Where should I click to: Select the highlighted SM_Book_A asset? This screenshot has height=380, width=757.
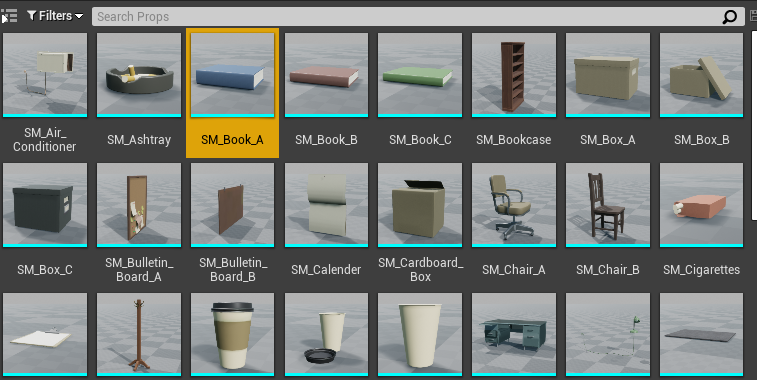click(232, 93)
